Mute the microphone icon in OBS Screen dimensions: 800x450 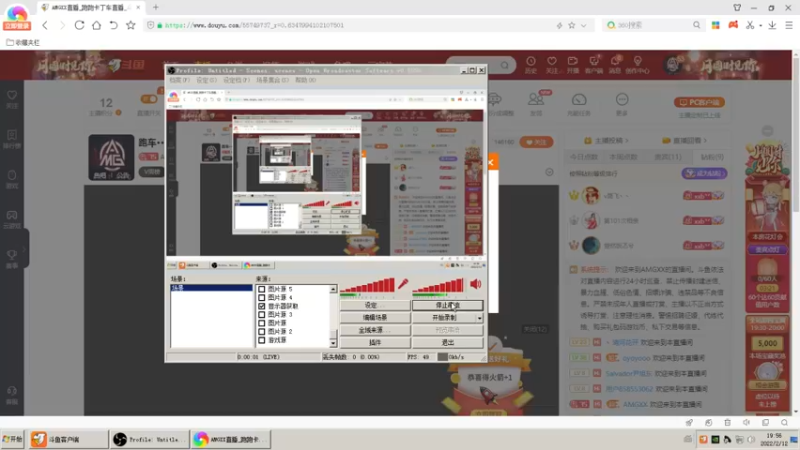pyautogui.click(x=403, y=284)
